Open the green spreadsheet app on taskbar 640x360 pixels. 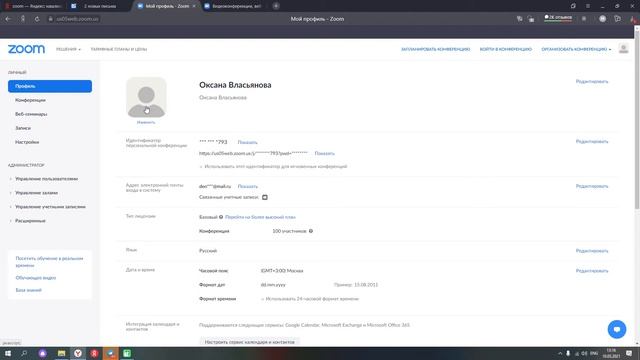pyautogui.click(x=127, y=353)
